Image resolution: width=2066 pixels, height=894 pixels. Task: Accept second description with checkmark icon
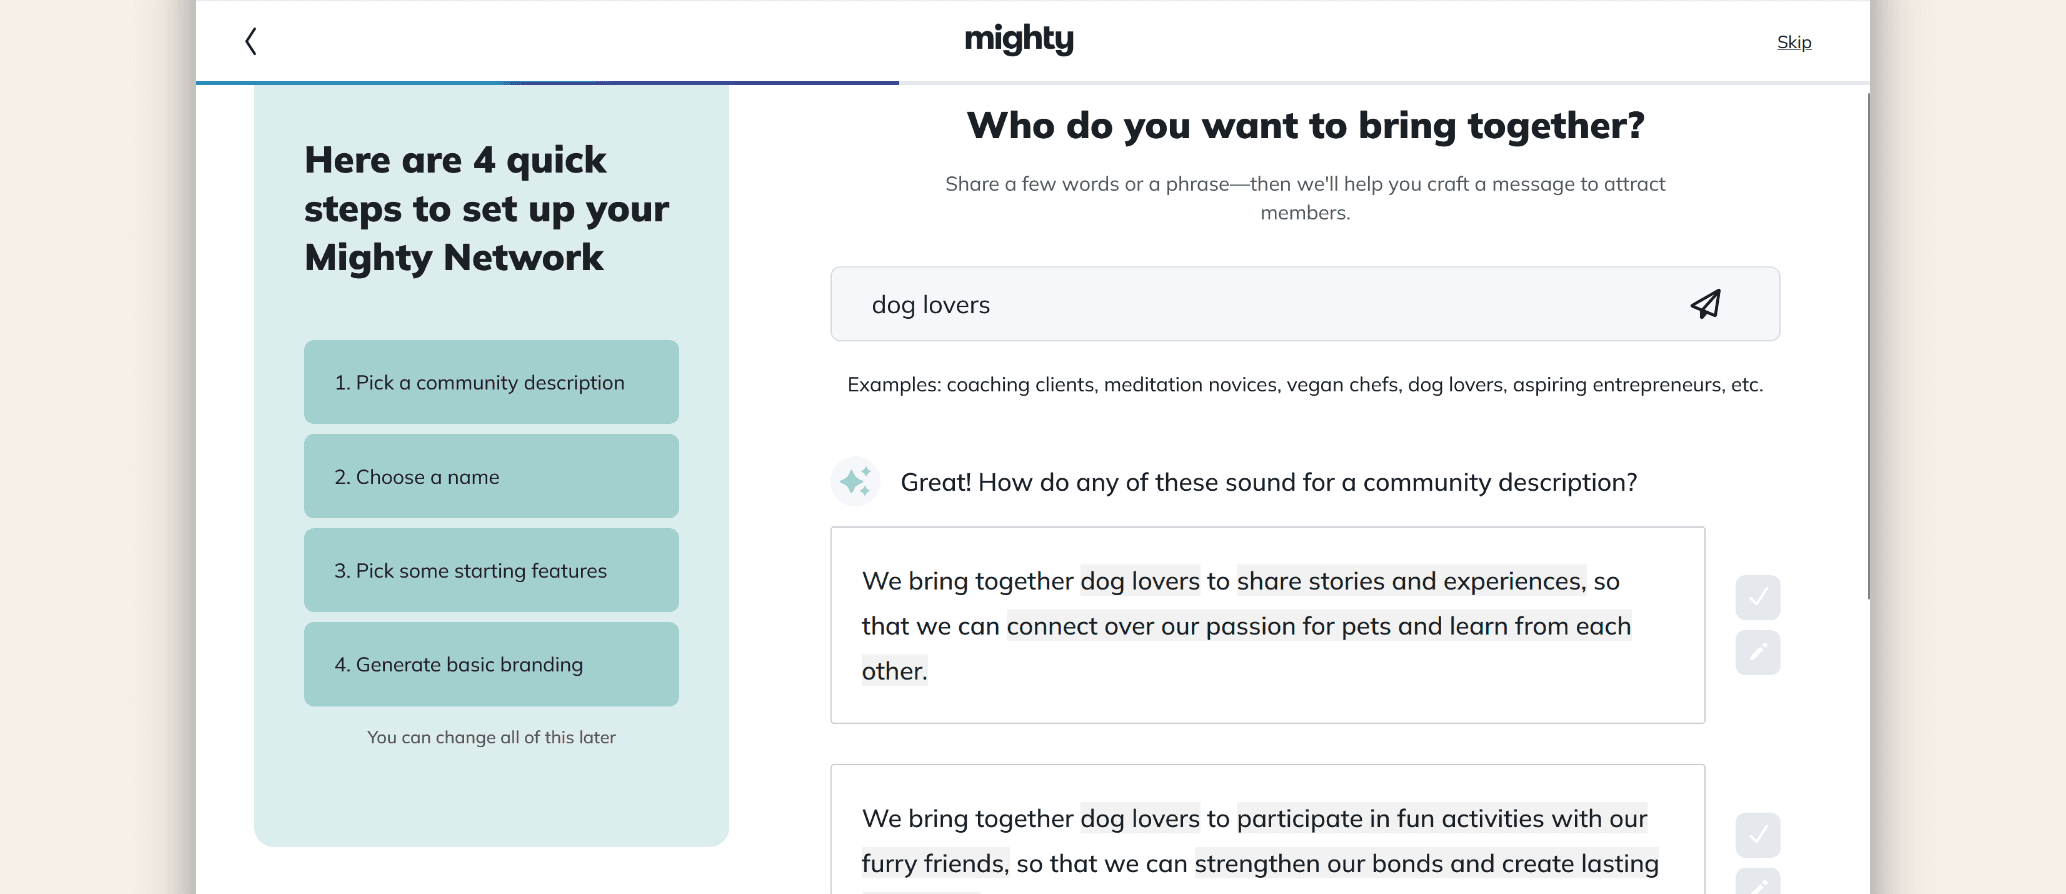[1758, 835]
